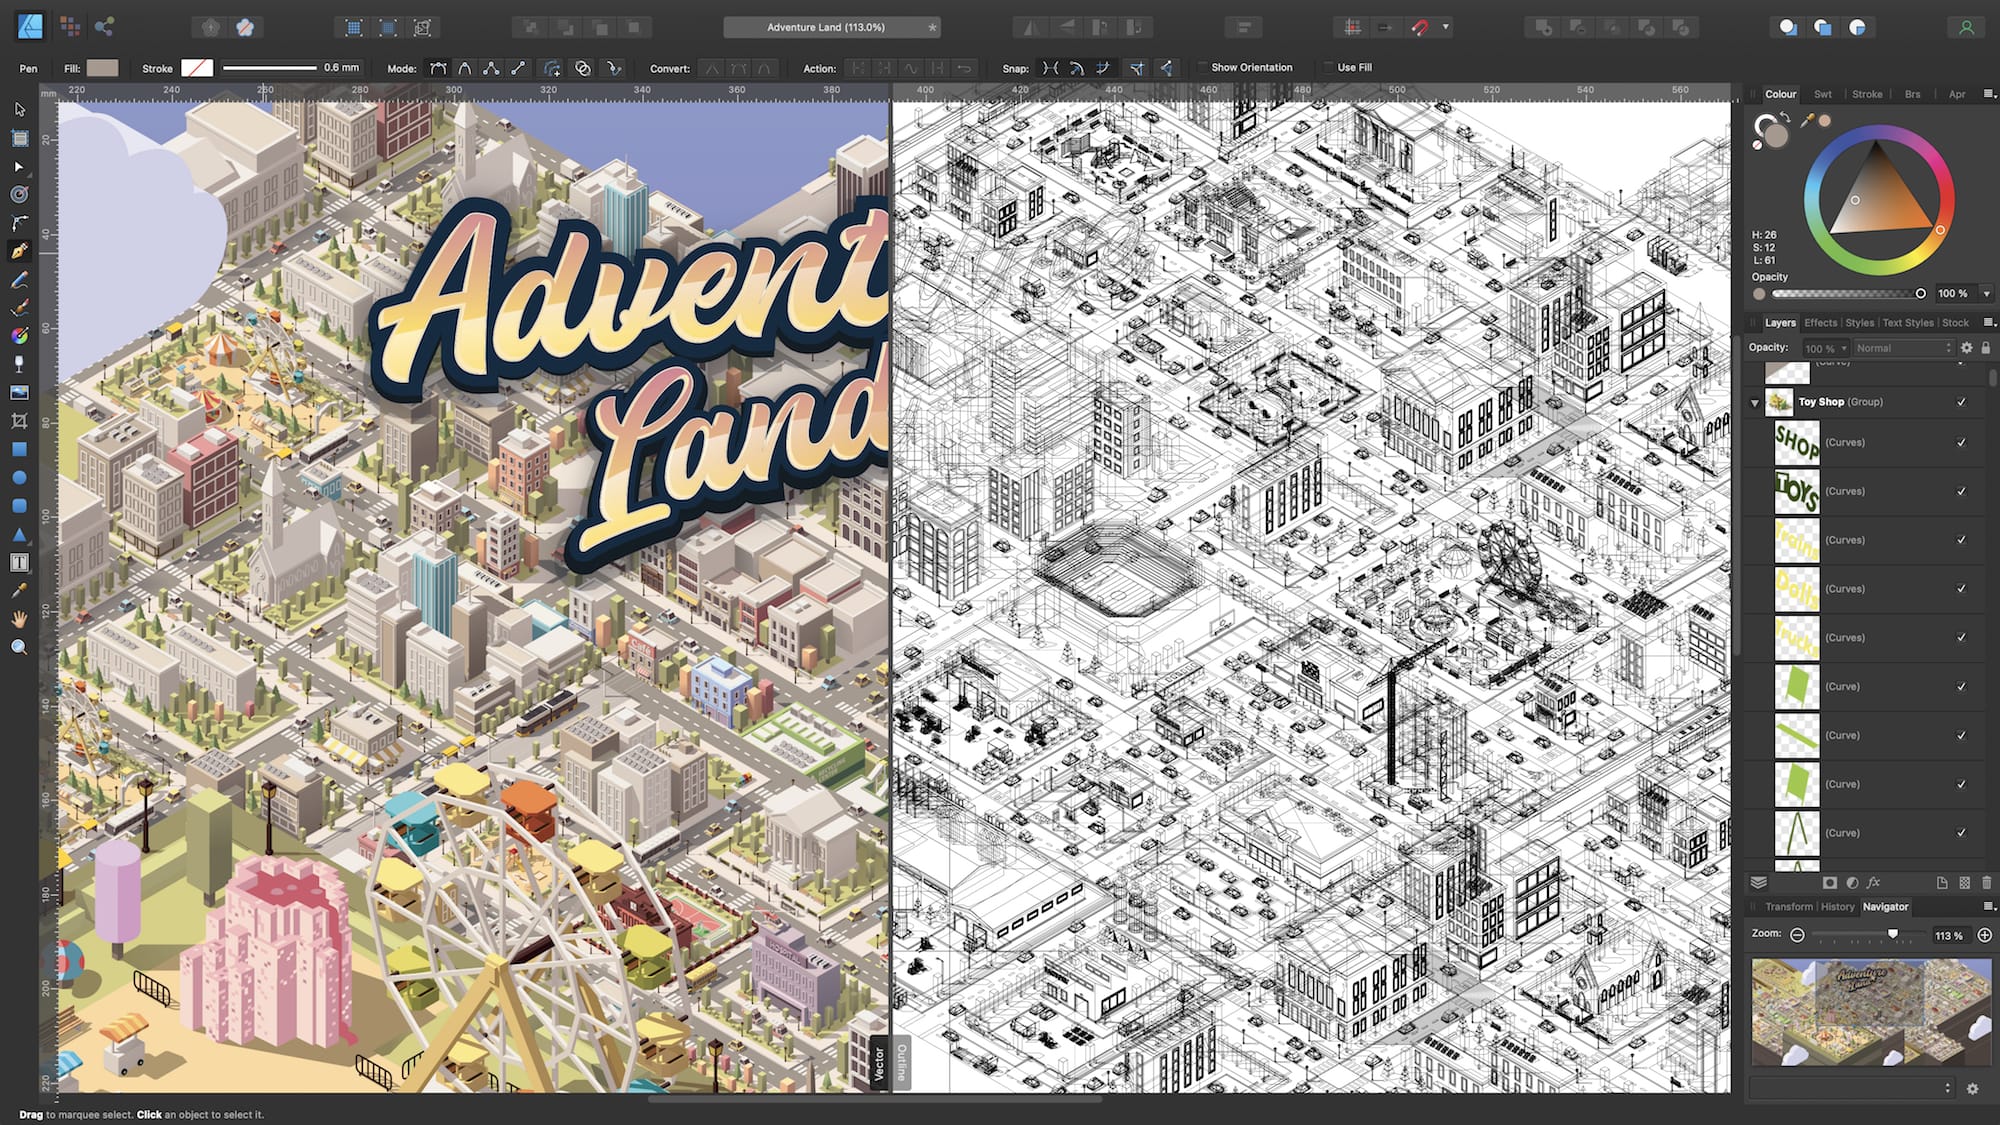Select the Move tool in left toolbar
The width and height of the screenshot is (2000, 1125).
pyautogui.click(x=19, y=109)
